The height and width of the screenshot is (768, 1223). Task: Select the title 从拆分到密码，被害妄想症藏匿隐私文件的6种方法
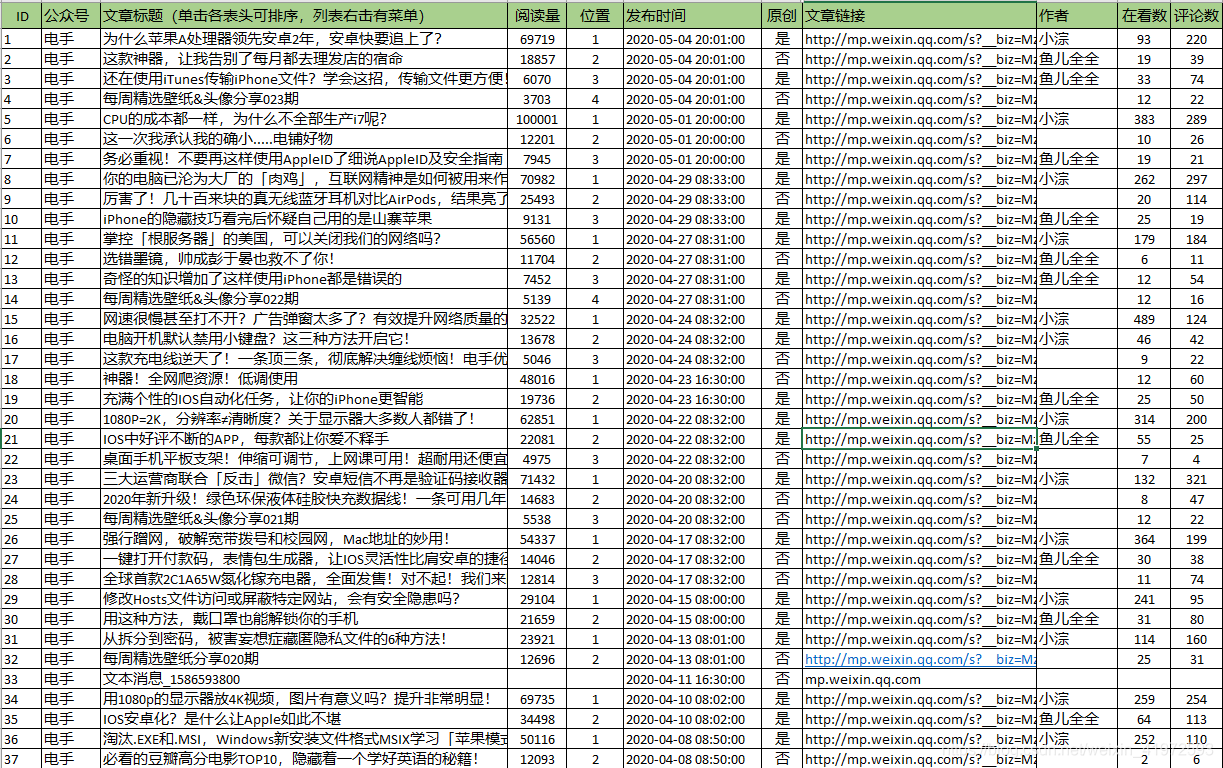[x=275, y=639]
